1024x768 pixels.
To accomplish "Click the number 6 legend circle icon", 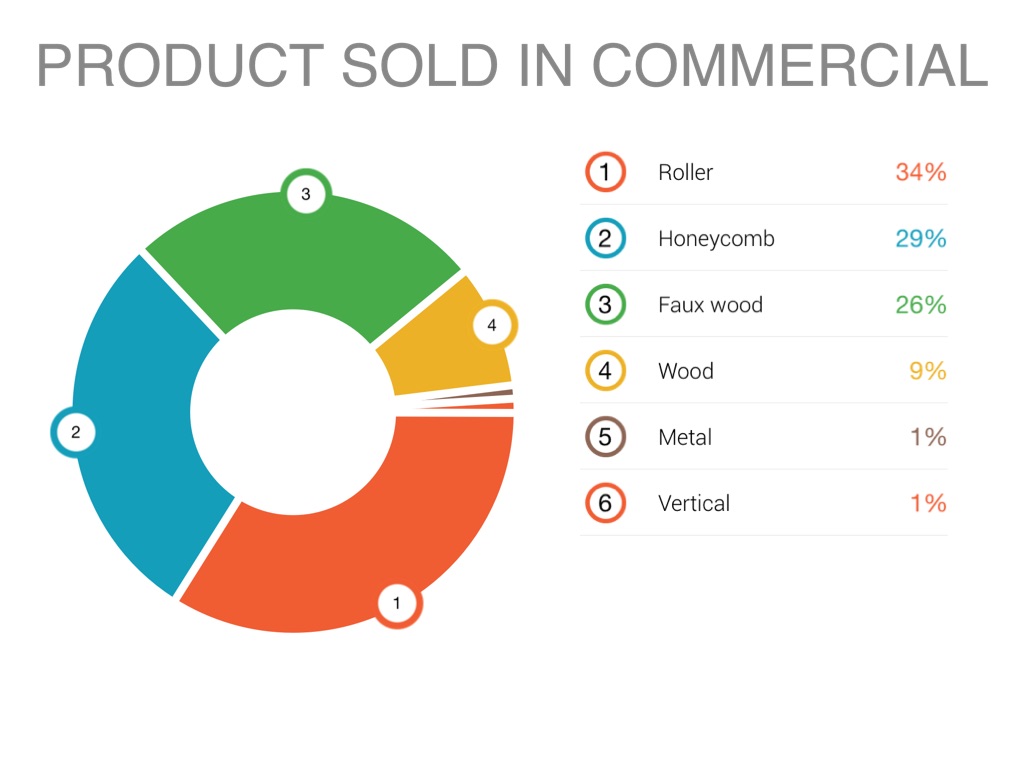I will pos(605,503).
